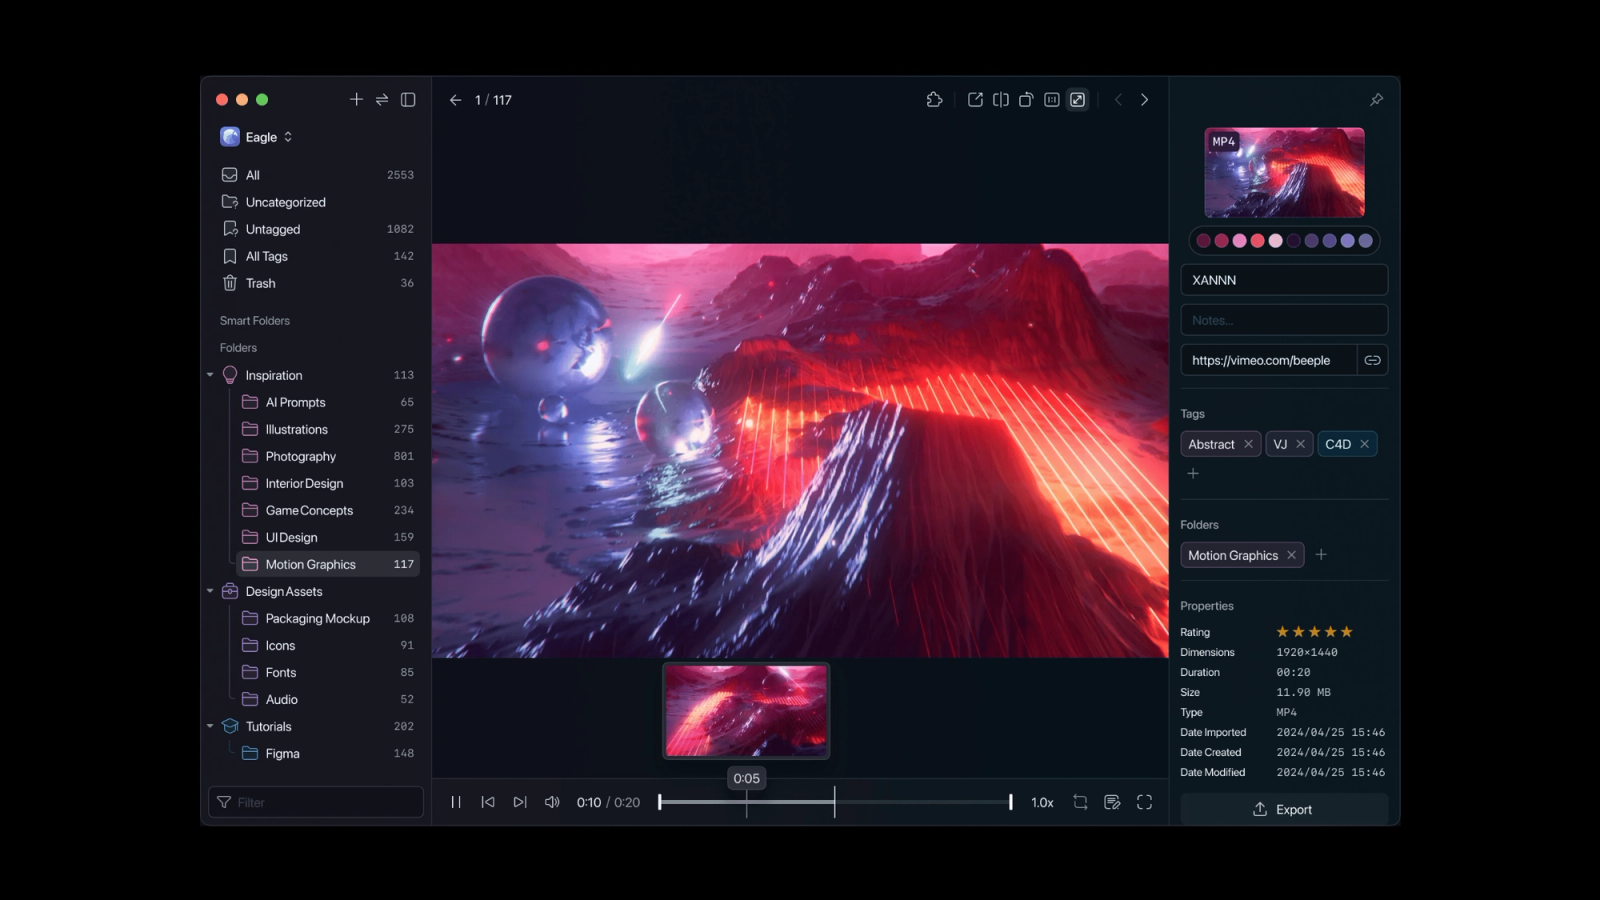Collapse the Tutorials folder group

click(210, 726)
